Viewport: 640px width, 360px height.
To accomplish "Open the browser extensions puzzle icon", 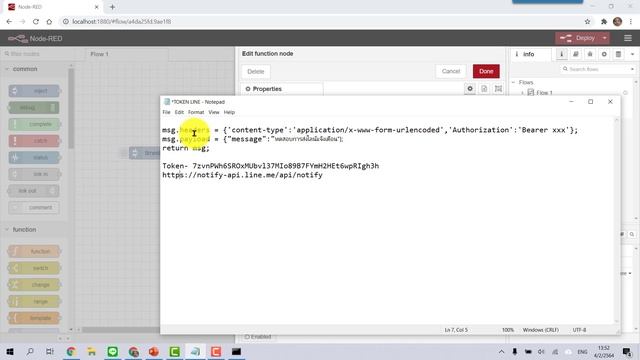I will [x=604, y=22].
